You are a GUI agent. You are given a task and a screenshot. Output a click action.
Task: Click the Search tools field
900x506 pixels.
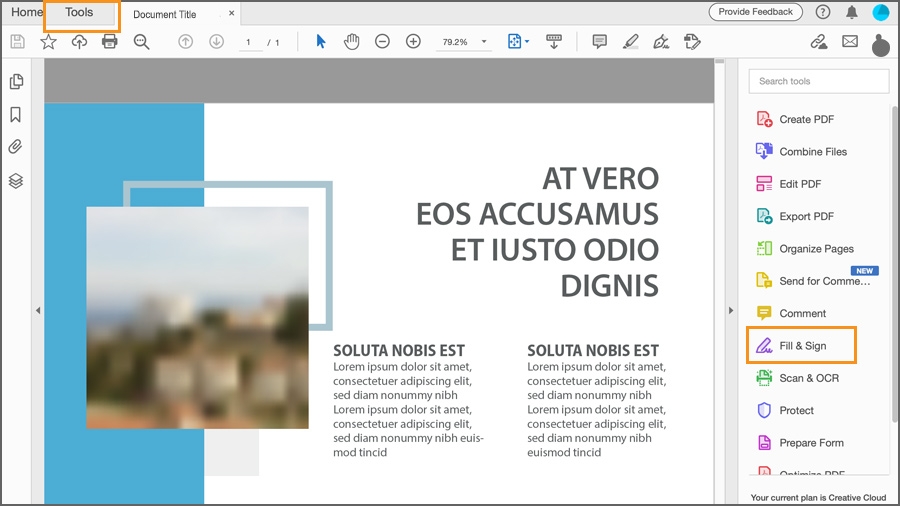(818, 81)
